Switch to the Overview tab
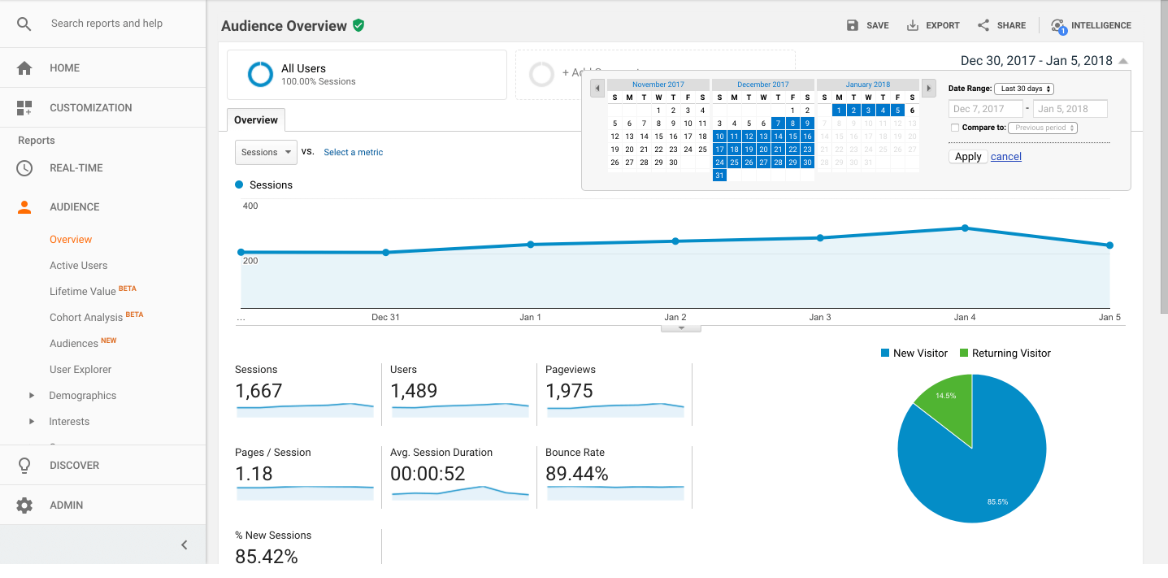Image resolution: width=1168 pixels, height=578 pixels. click(x=256, y=118)
